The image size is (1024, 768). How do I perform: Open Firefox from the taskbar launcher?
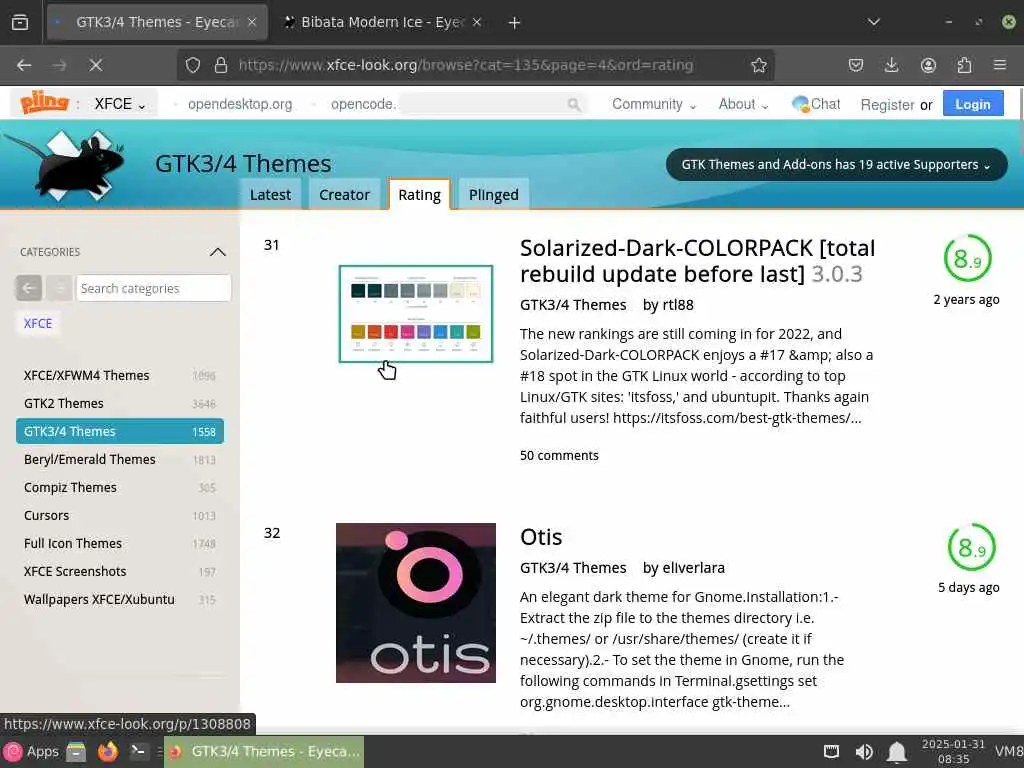pyautogui.click(x=107, y=752)
